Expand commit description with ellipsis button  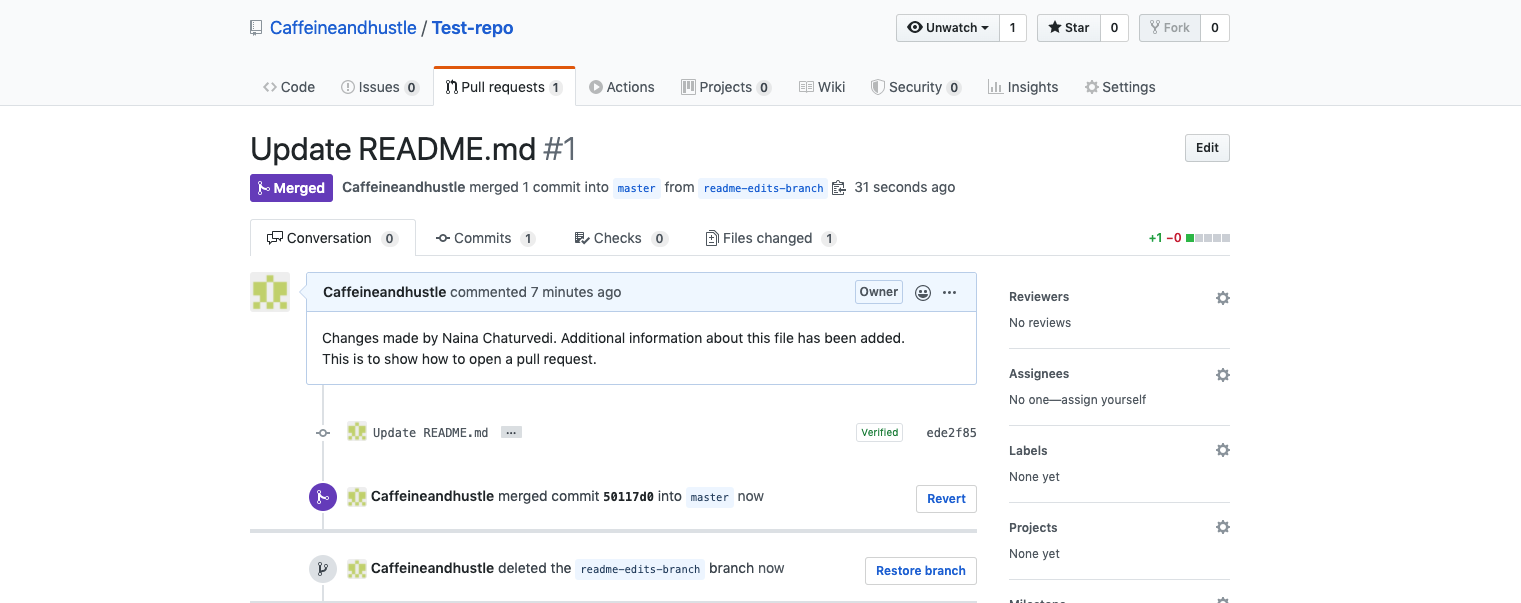(x=511, y=433)
